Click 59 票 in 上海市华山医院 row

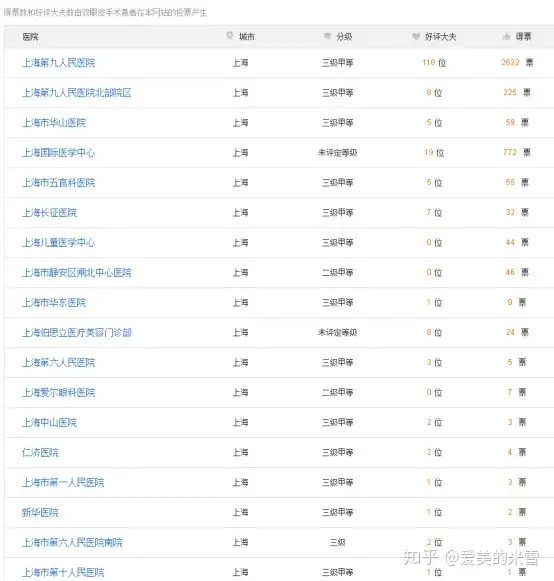click(517, 122)
